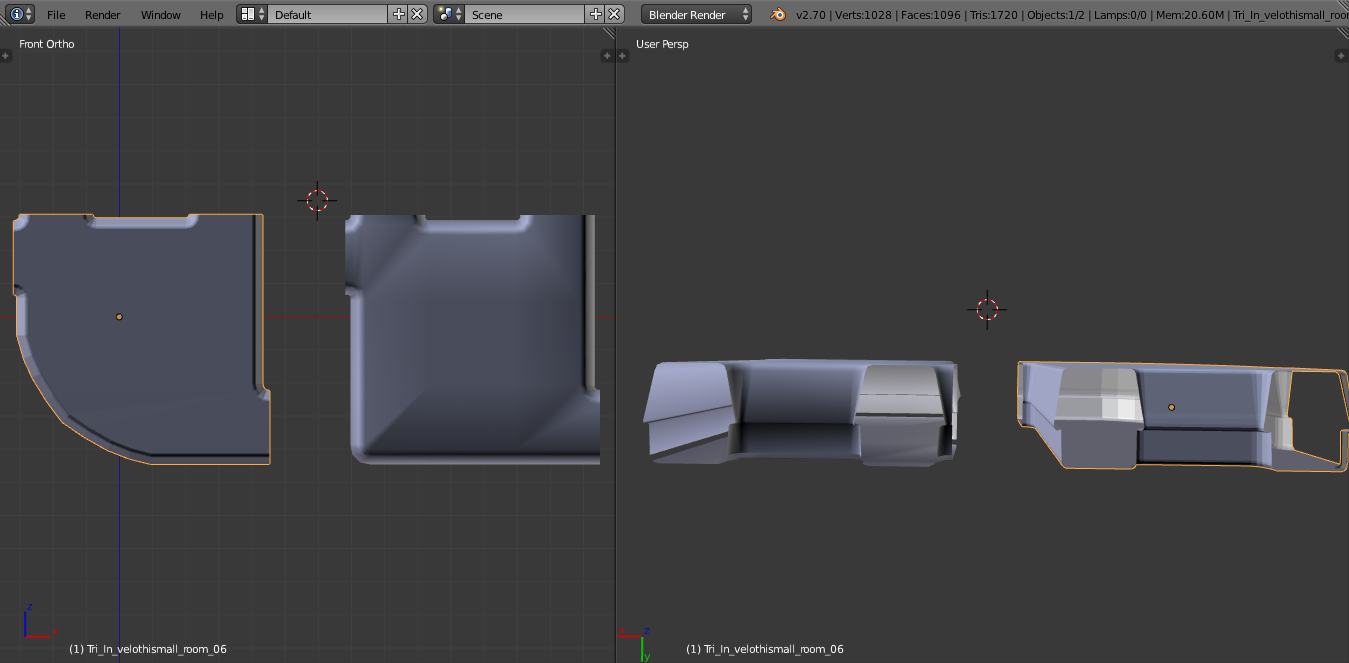Open the Info editor type selector
Screen dimensions: 1349x663
point(21,14)
